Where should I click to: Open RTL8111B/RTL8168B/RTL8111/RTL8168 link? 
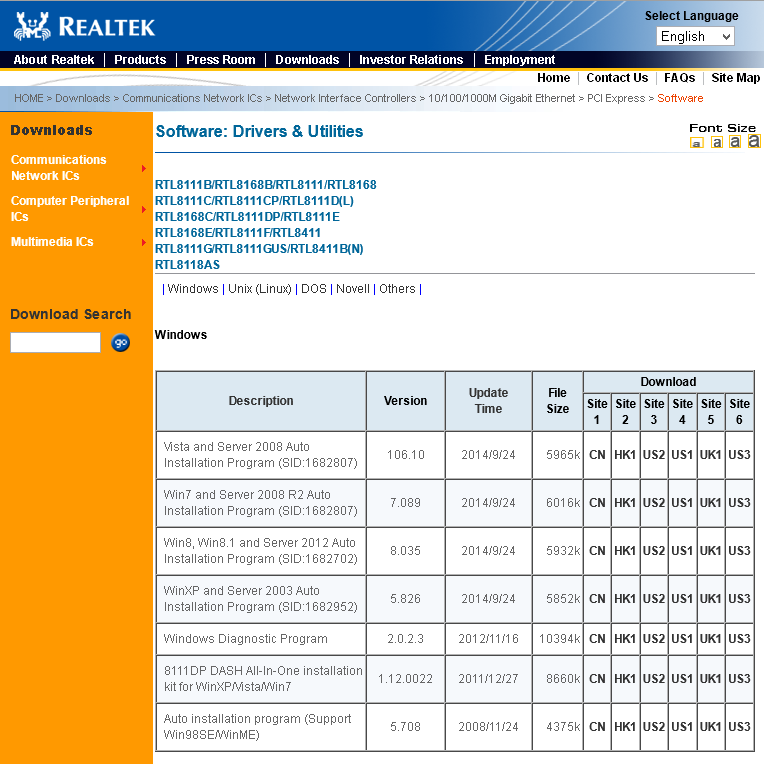coord(266,185)
